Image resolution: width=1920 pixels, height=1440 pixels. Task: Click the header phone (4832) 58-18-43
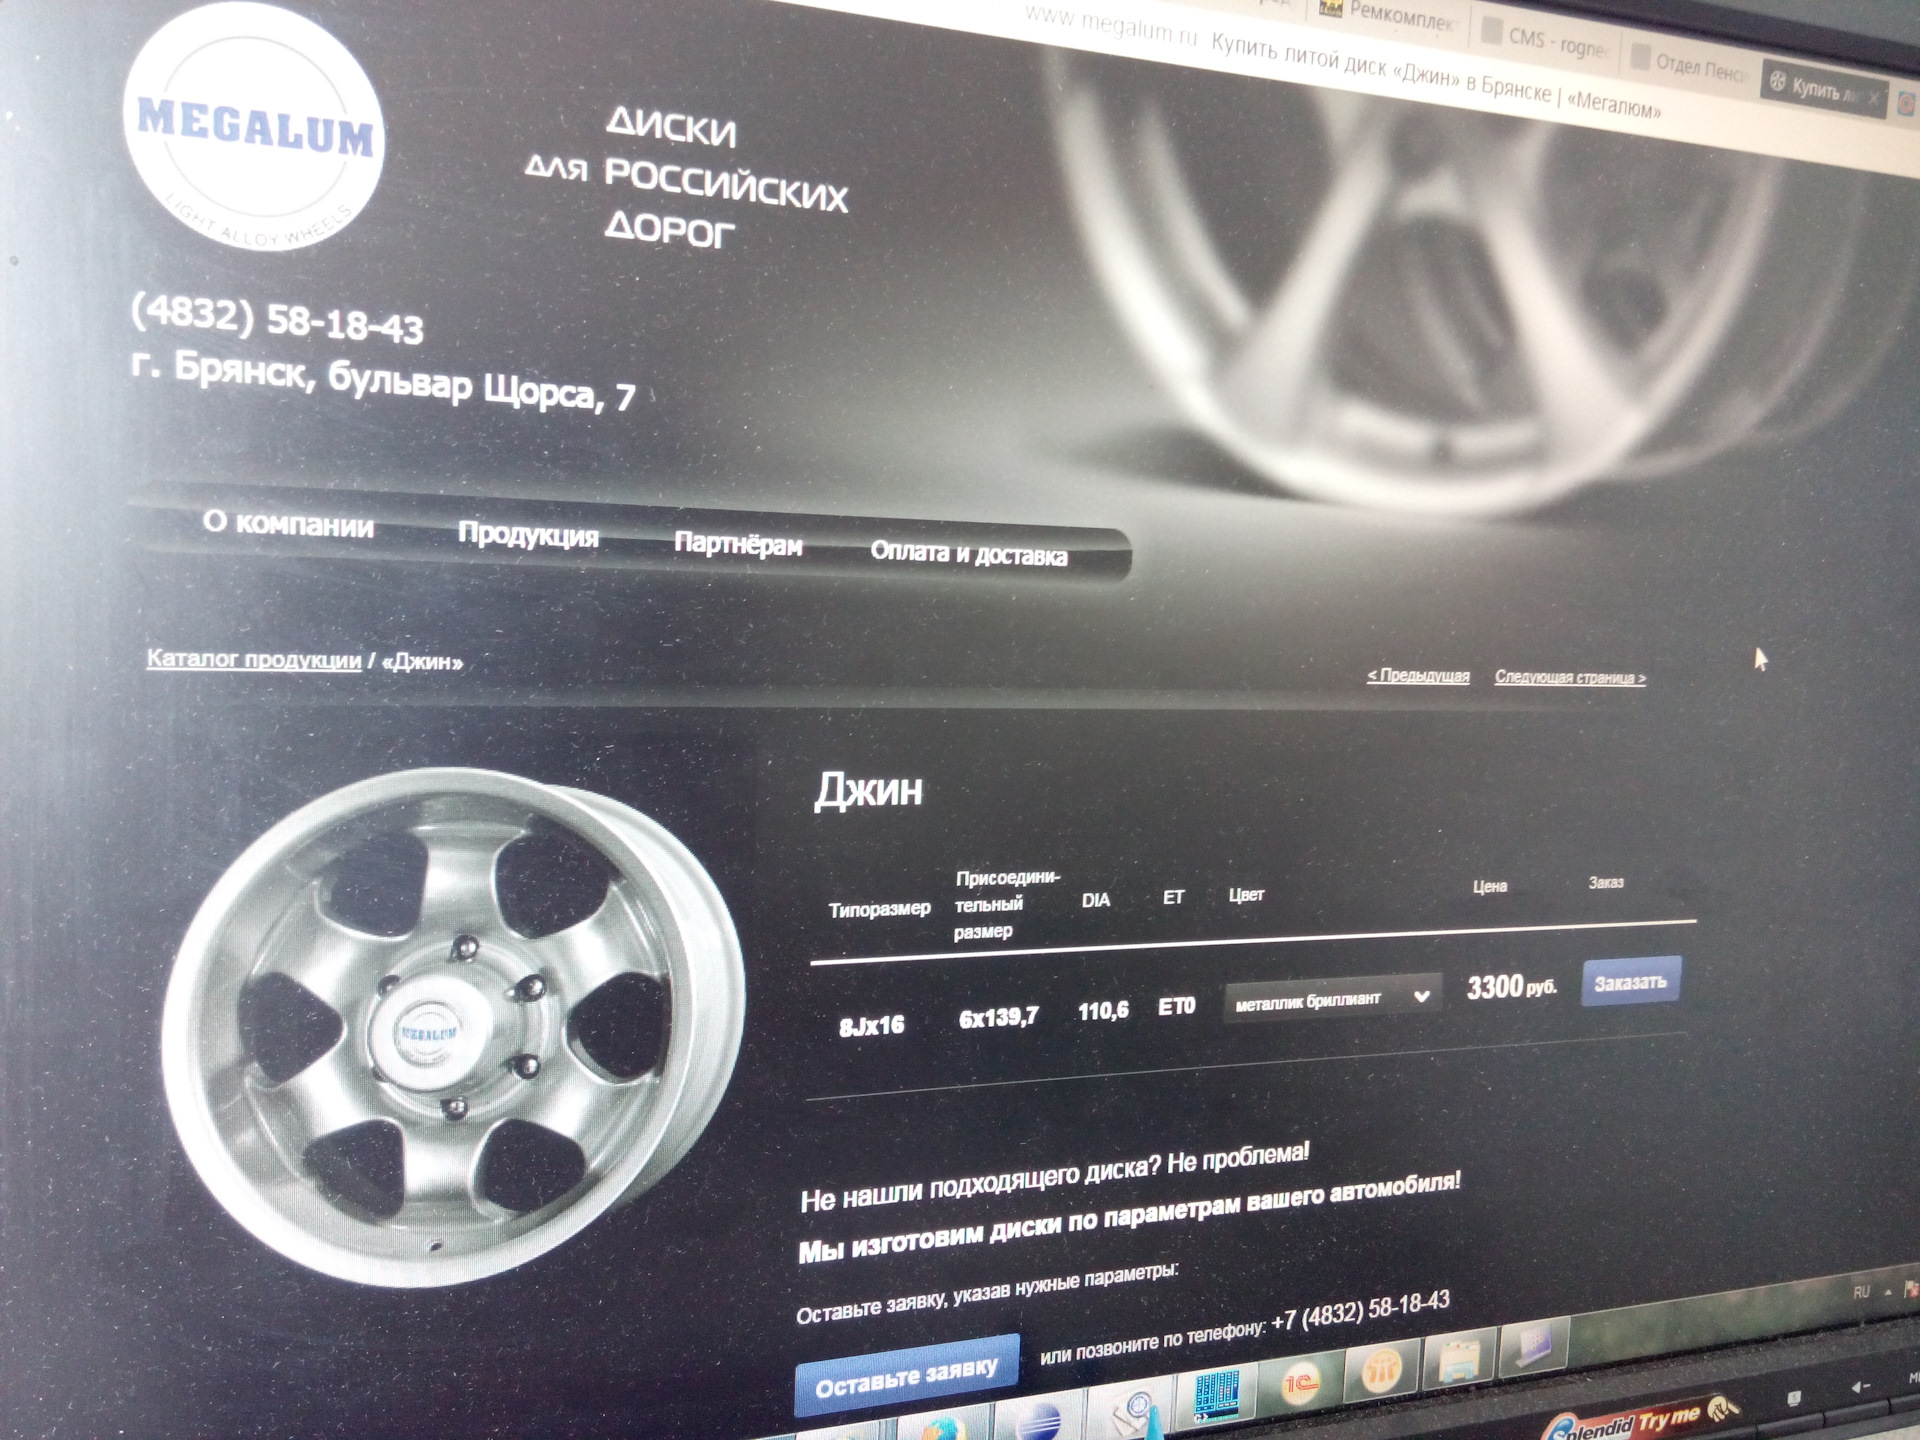277,320
